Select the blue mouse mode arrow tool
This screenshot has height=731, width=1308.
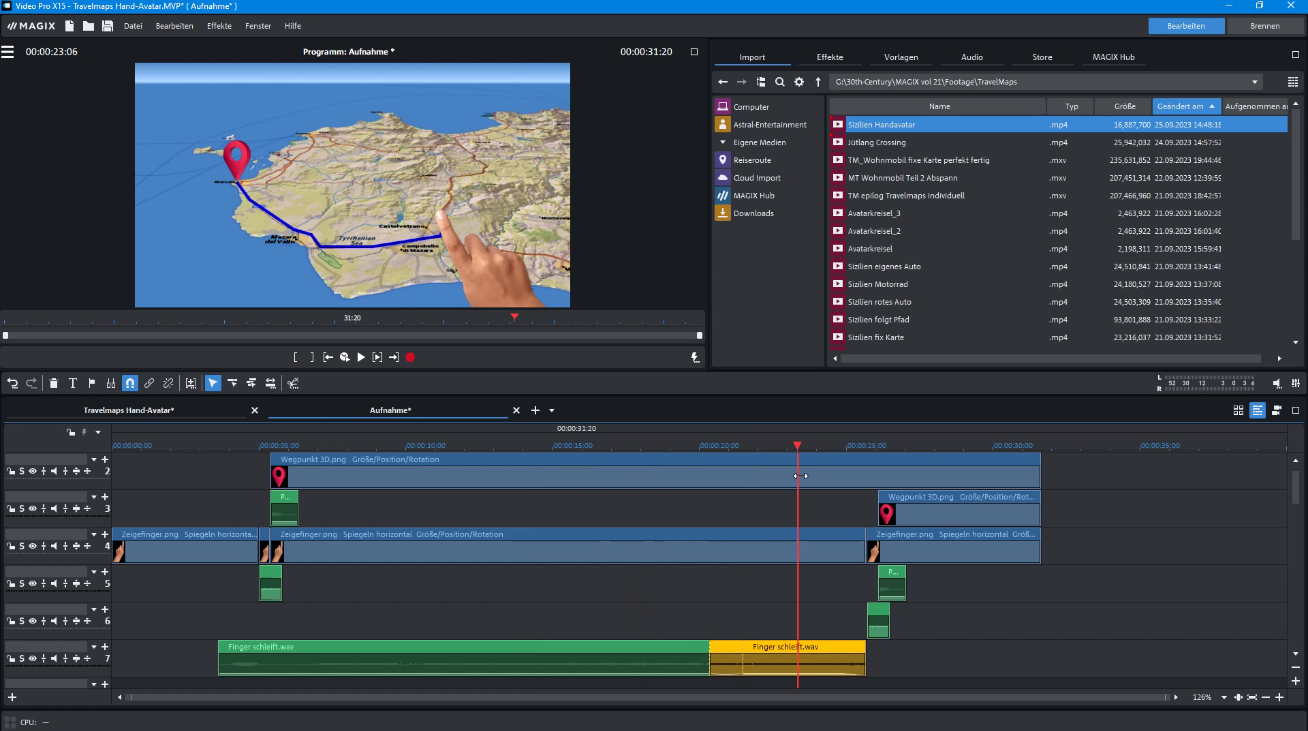point(212,383)
